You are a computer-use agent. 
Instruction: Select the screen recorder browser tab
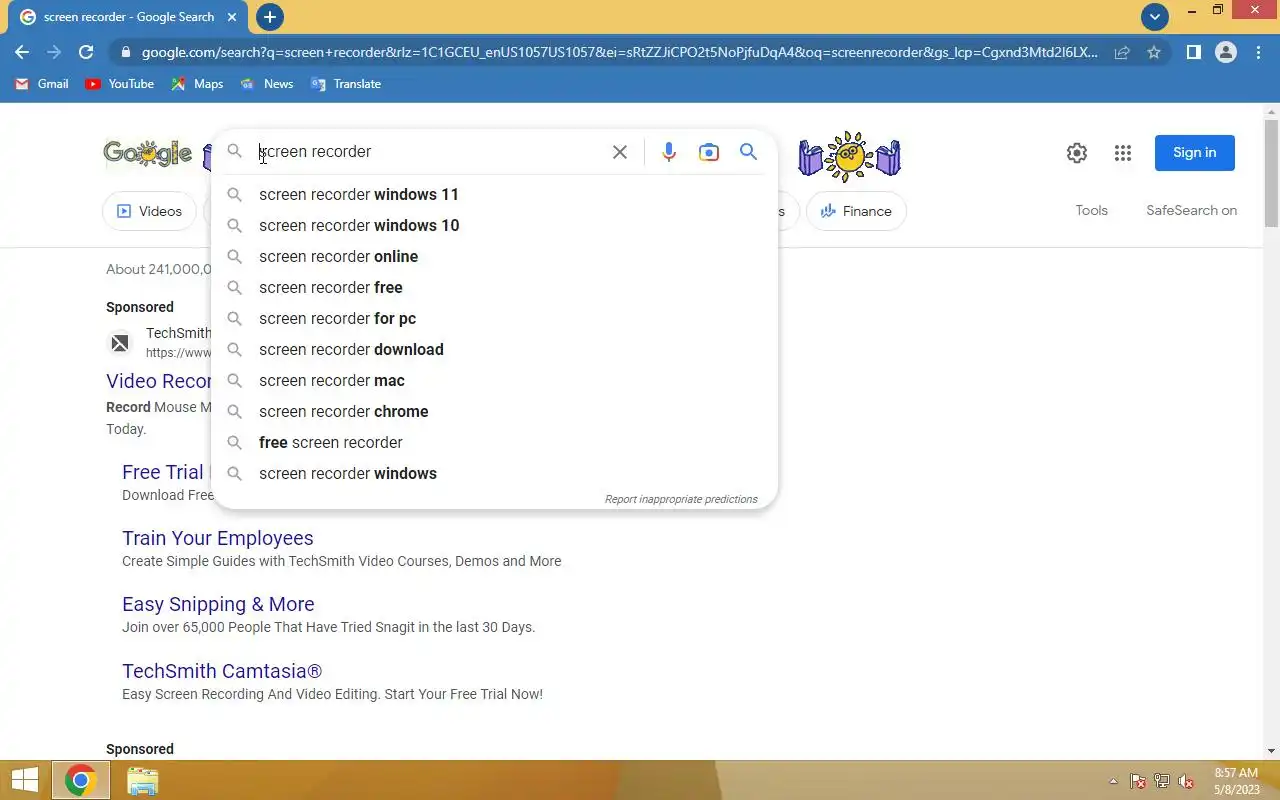click(x=128, y=17)
